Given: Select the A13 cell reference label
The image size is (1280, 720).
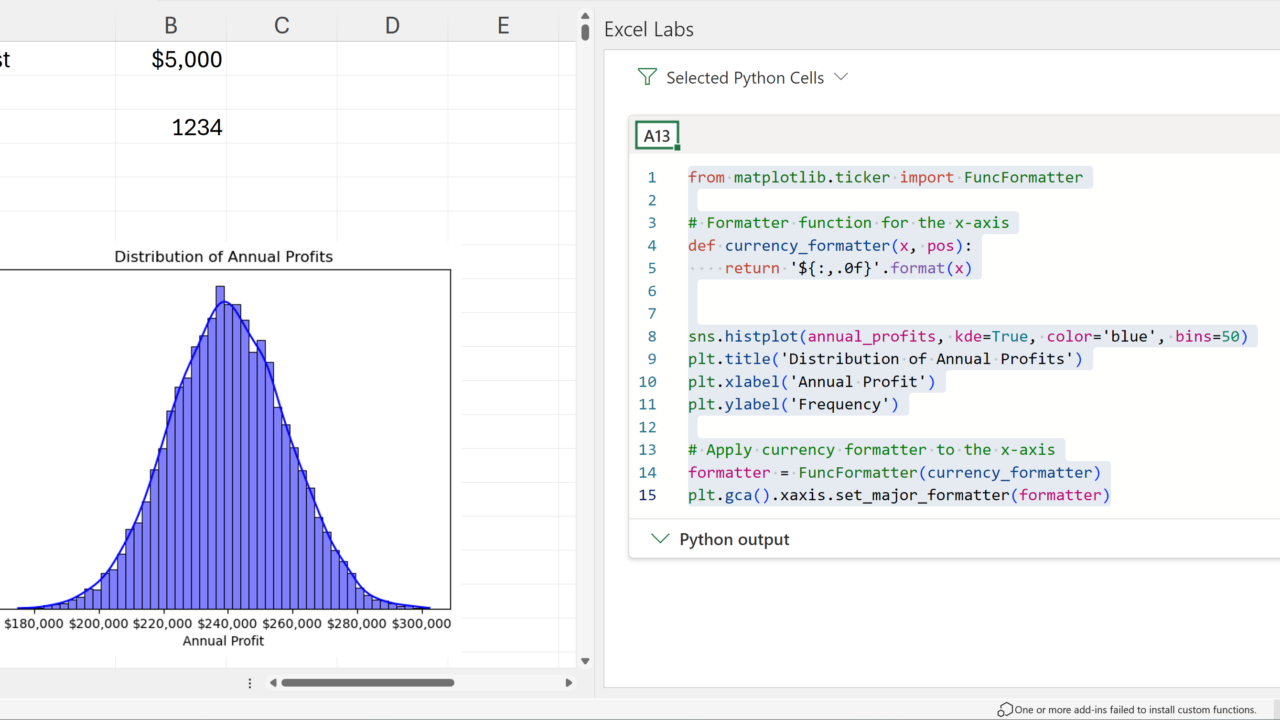Looking at the screenshot, I should coord(657,136).
